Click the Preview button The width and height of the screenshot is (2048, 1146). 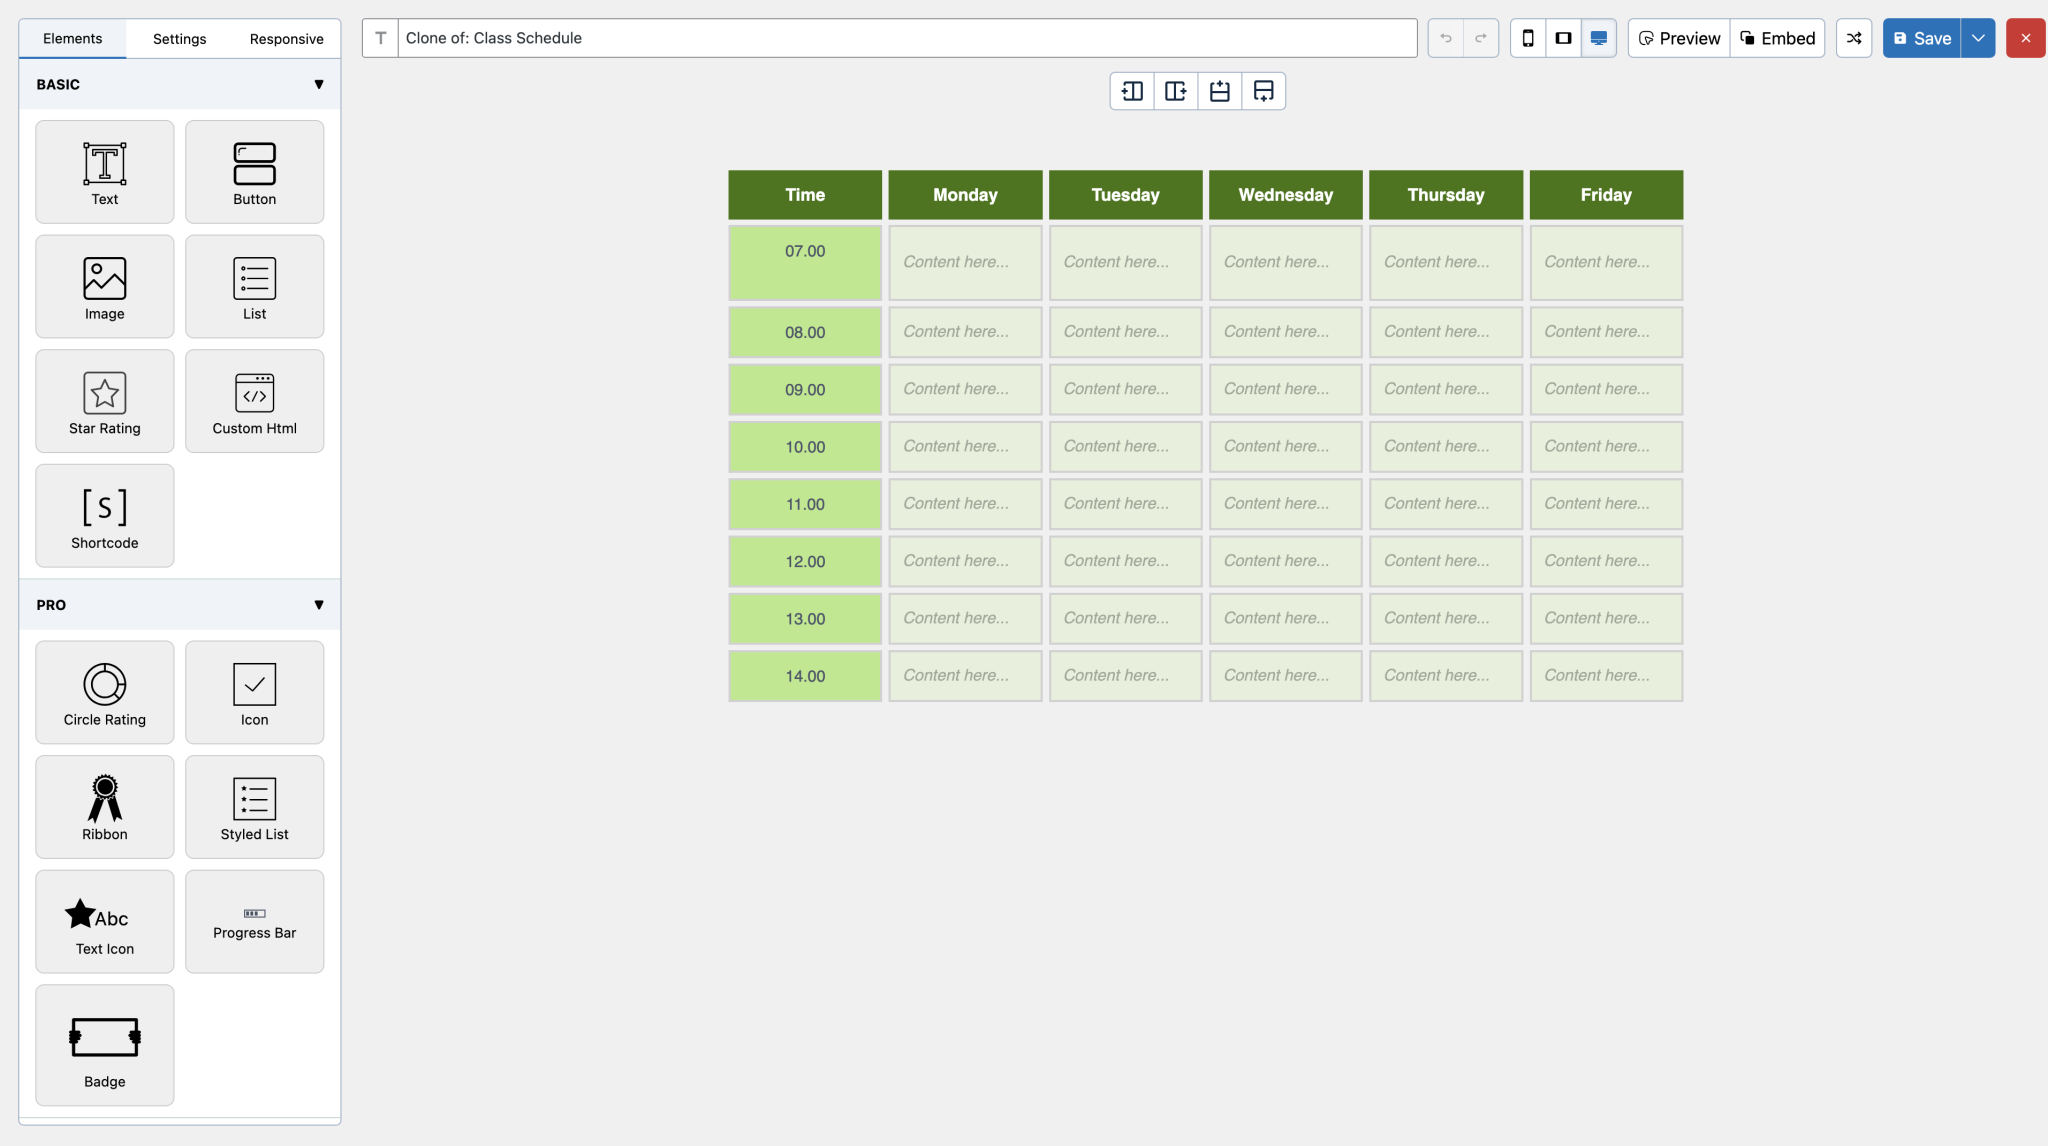[1678, 38]
